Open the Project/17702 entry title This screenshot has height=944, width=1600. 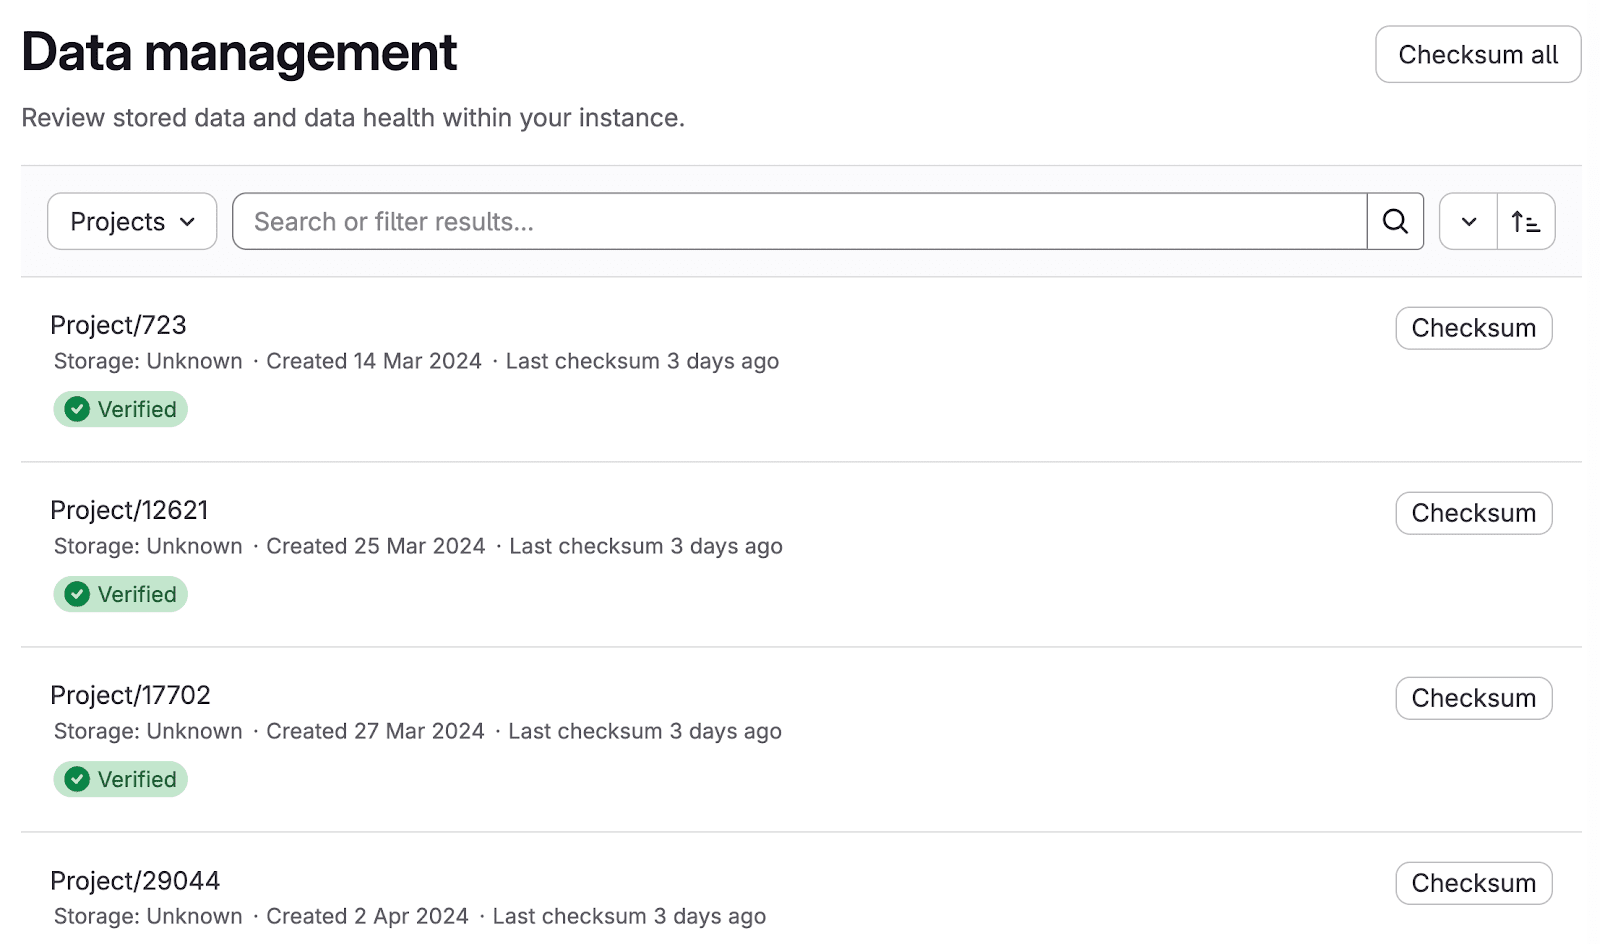point(130,695)
